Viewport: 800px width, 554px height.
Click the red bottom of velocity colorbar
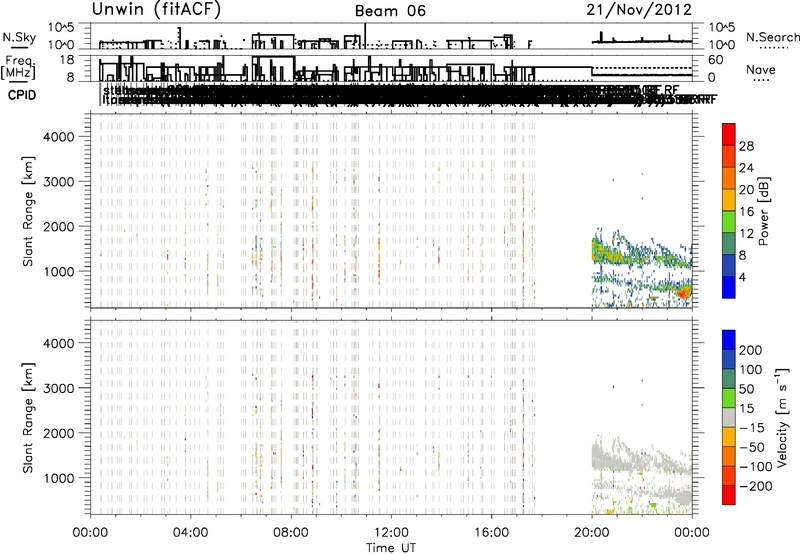click(x=729, y=495)
